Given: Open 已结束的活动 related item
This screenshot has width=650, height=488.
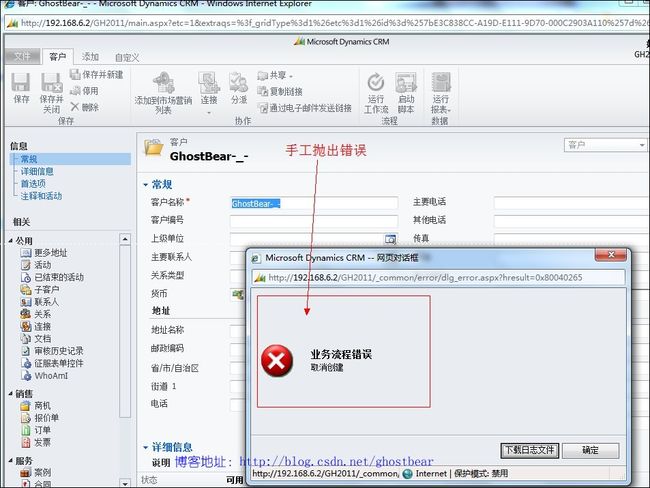Looking at the screenshot, I should (52, 277).
